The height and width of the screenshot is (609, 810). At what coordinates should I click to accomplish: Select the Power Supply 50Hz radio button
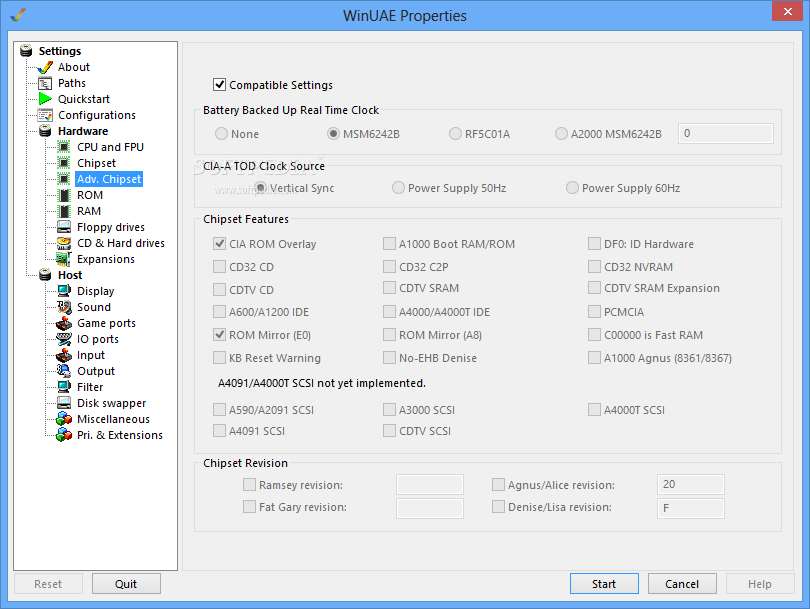(399, 188)
